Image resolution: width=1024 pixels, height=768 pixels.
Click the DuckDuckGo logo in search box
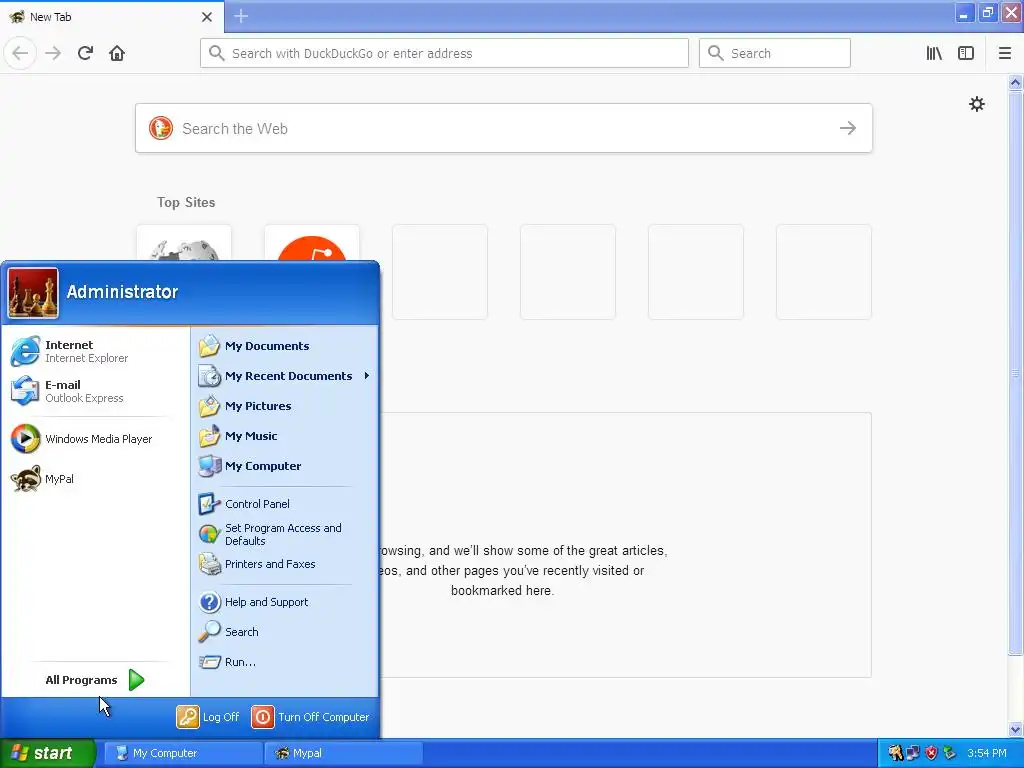click(x=161, y=128)
